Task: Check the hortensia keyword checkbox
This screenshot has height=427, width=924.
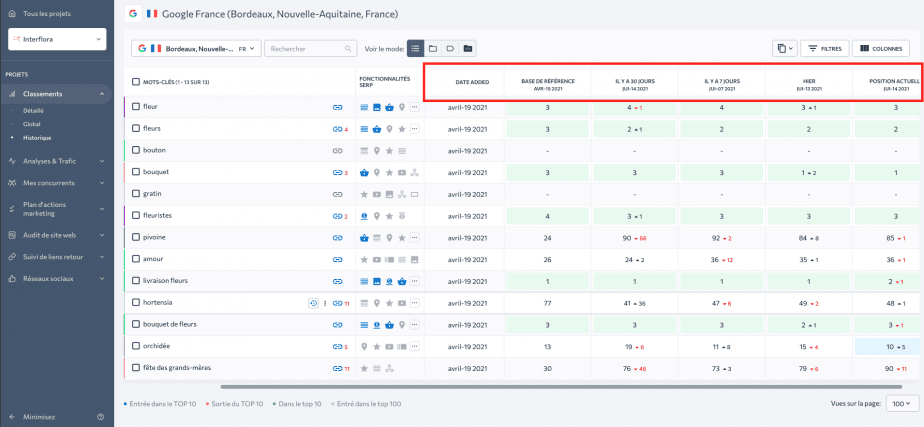Action: (136, 303)
